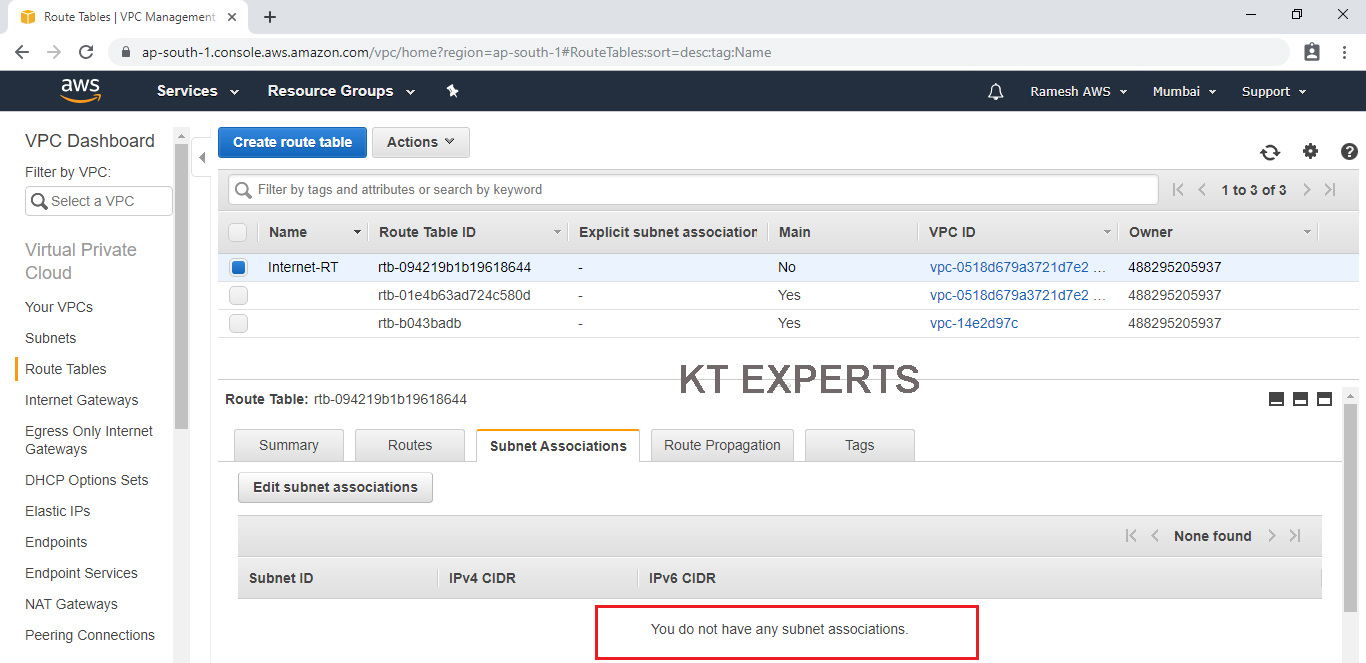Open the Ramesh AWS account dropdown
The image size is (1366, 663).
1079,91
